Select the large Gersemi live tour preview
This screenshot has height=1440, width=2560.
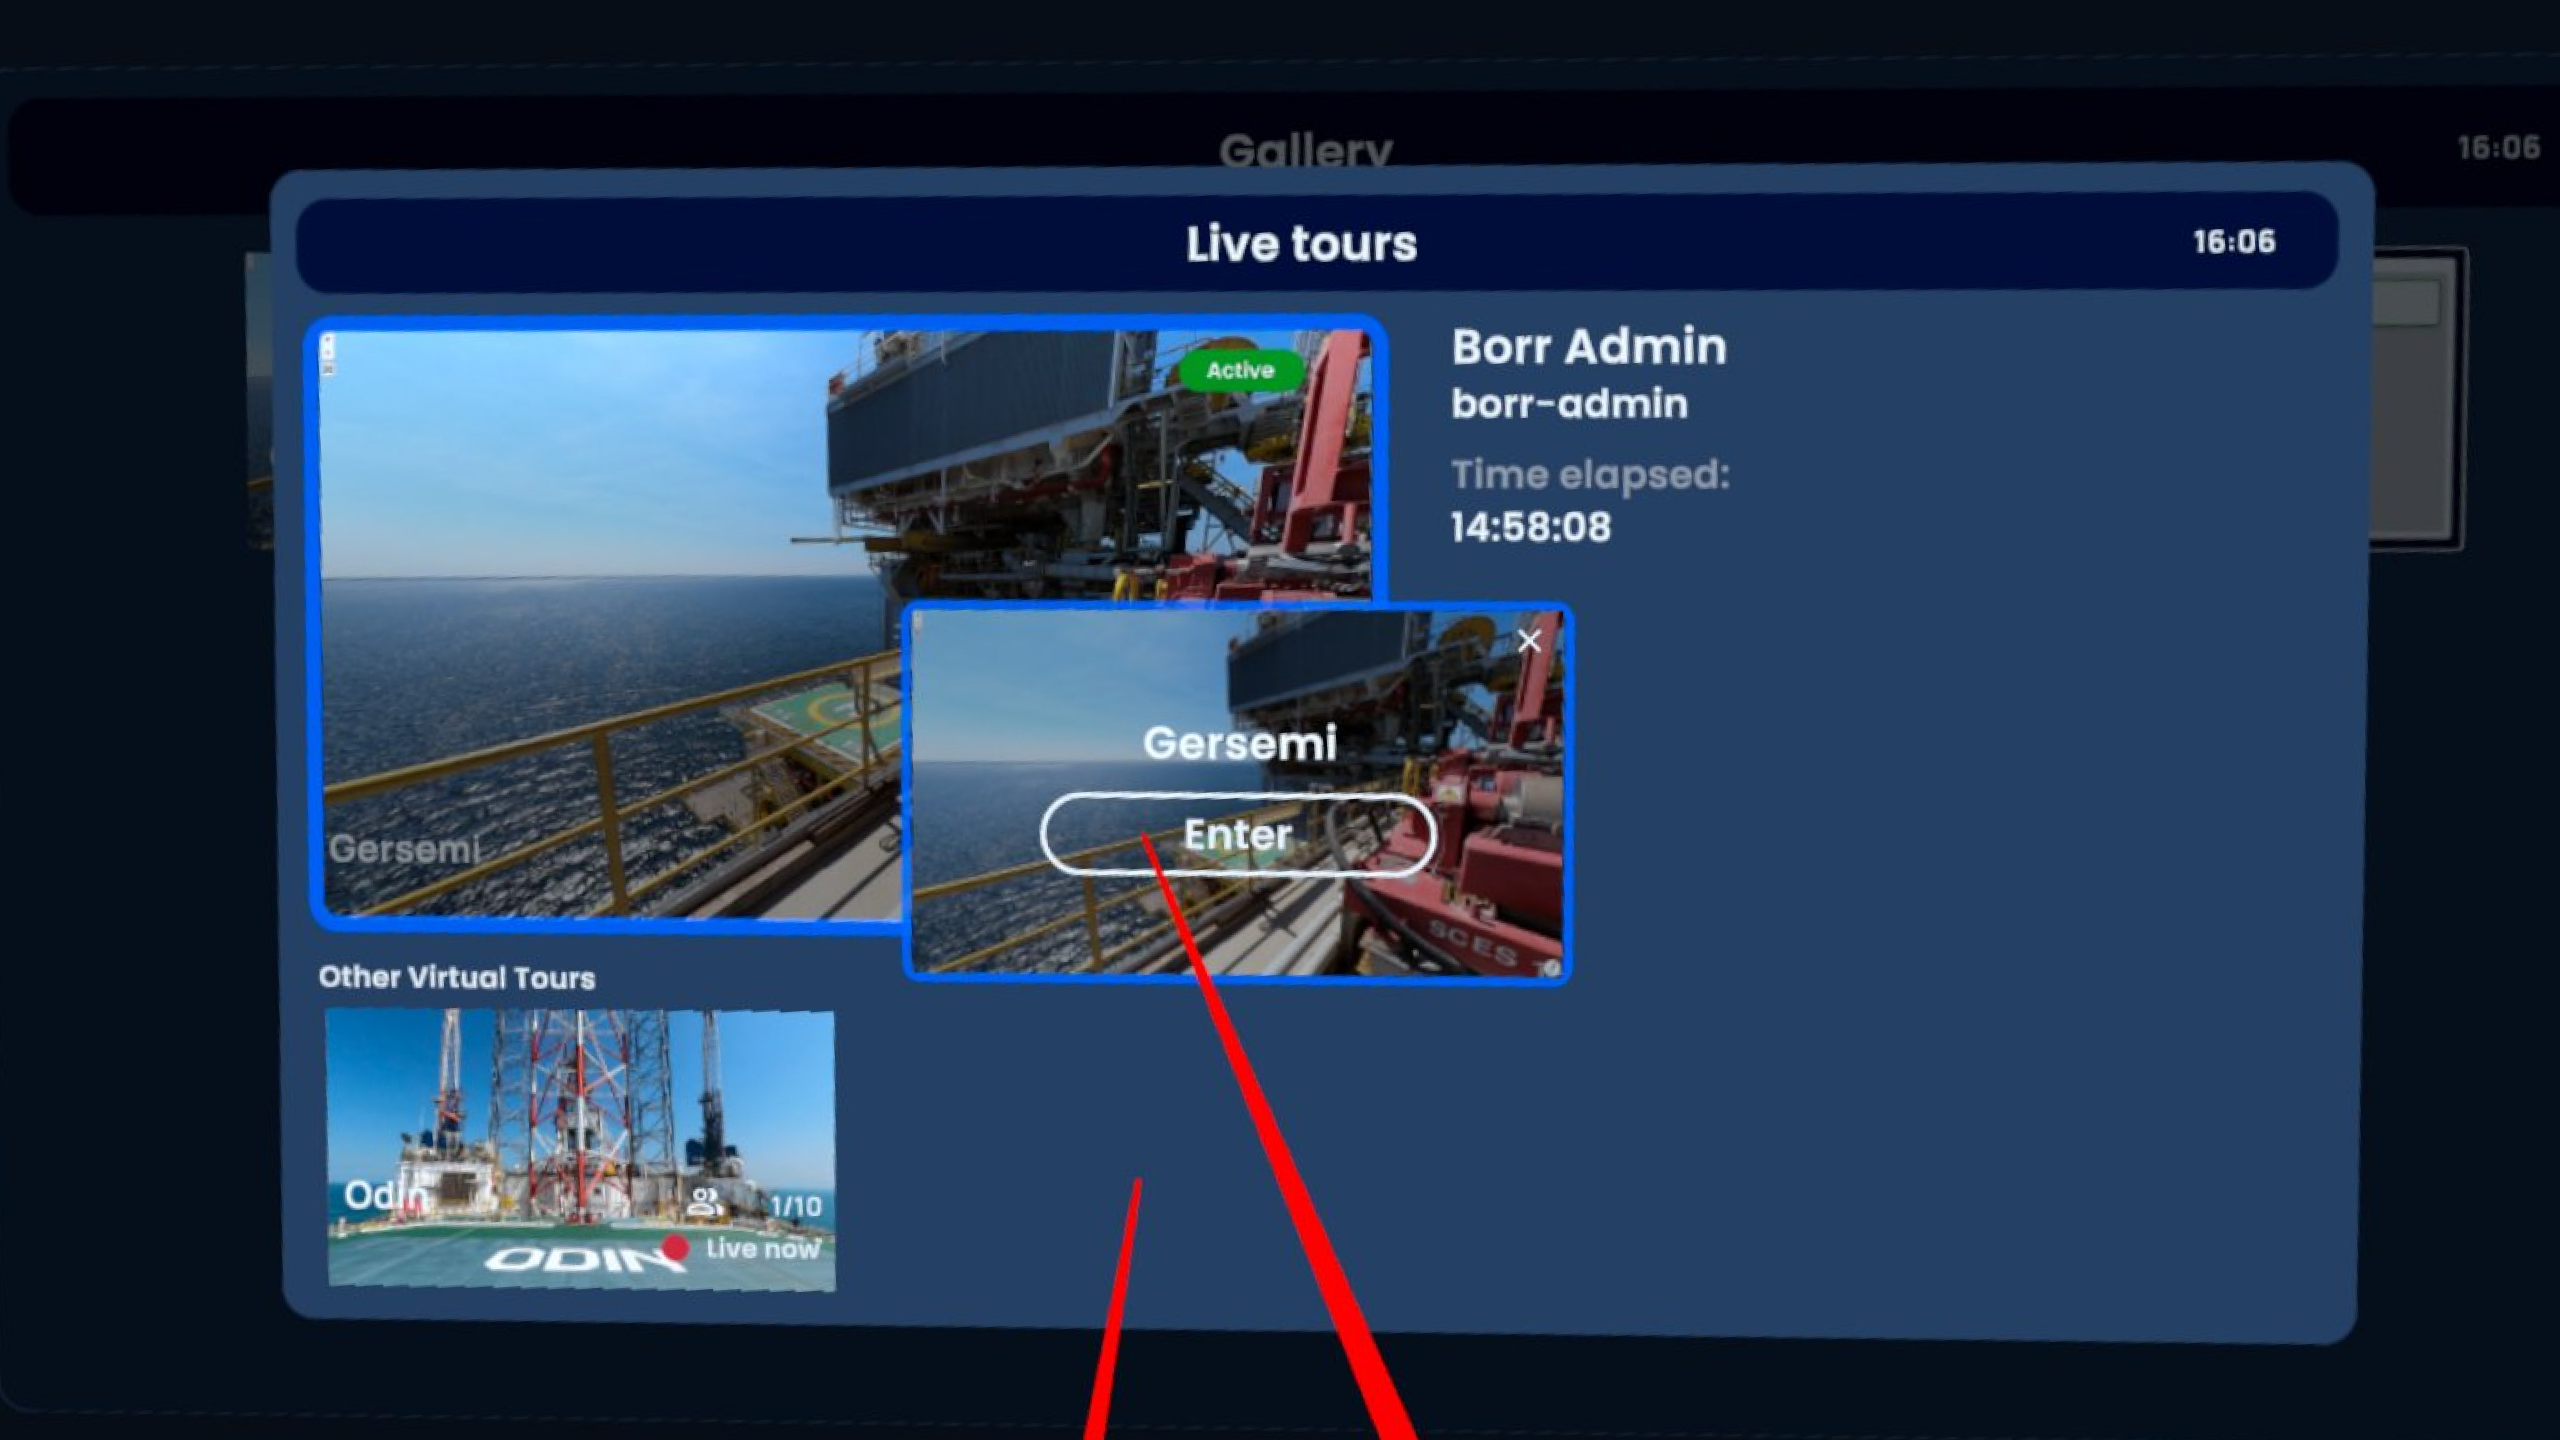[x=610, y=624]
